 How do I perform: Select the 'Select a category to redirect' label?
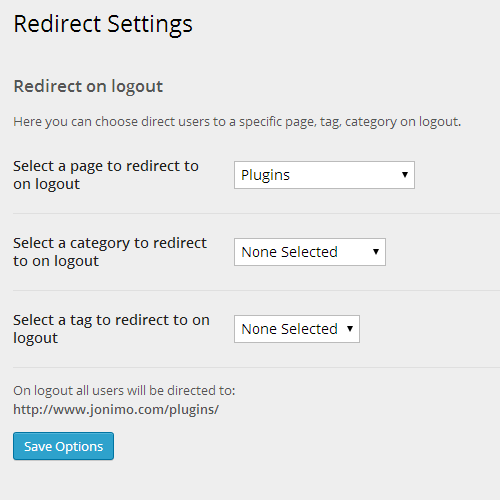click(110, 252)
